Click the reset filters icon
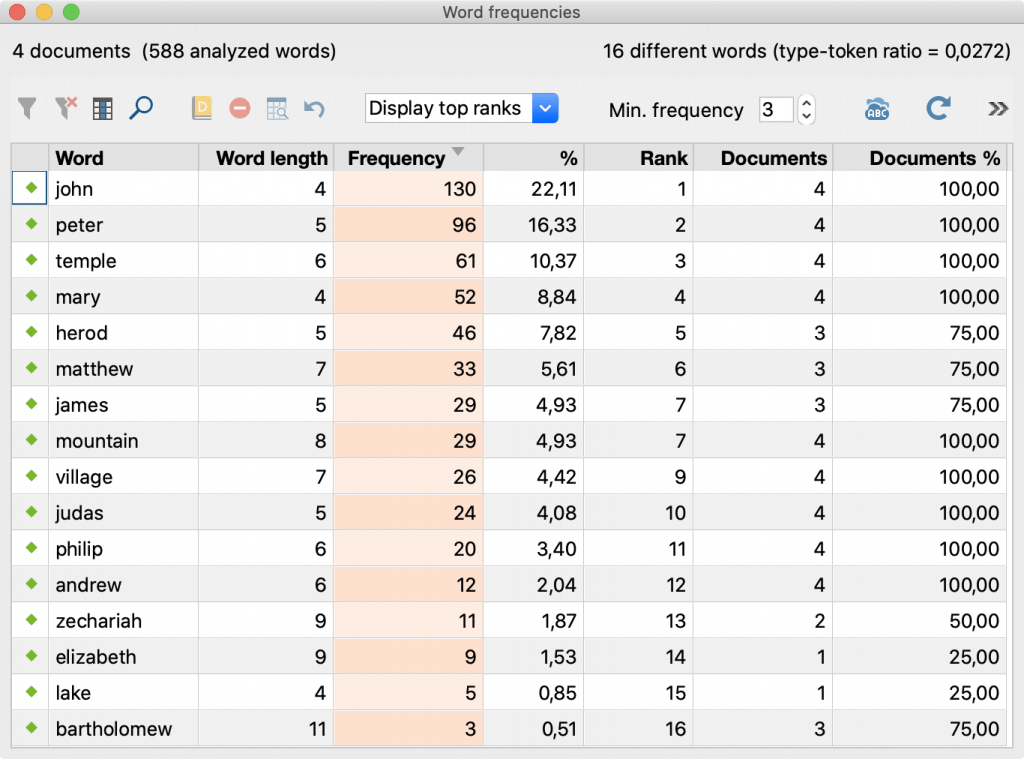1024x759 pixels. pos(66,109)
